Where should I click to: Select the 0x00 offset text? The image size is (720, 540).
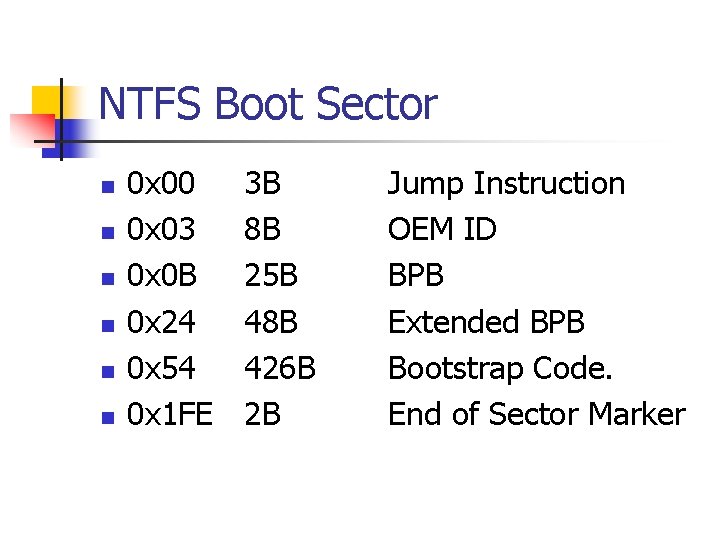coord(161,184)
